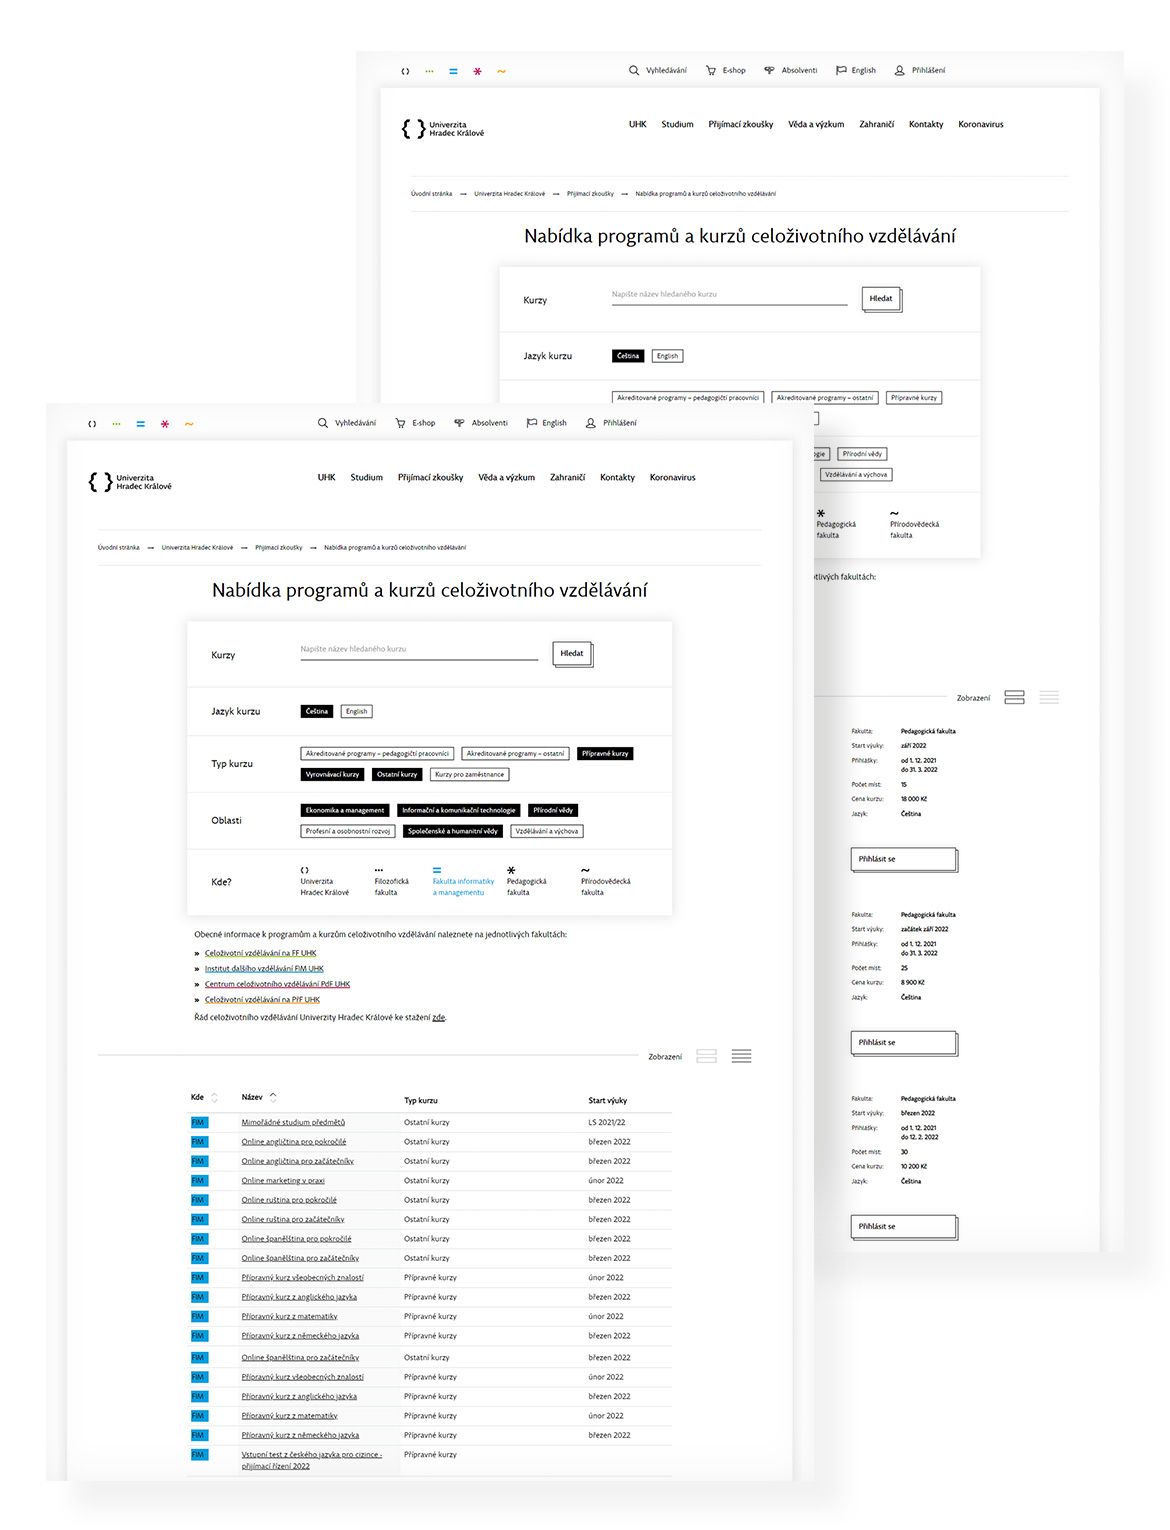Sort the table by the Název column arrows
Image resolution: width=1170 pixels, height=1530 pixels.
coord(273,1097)
